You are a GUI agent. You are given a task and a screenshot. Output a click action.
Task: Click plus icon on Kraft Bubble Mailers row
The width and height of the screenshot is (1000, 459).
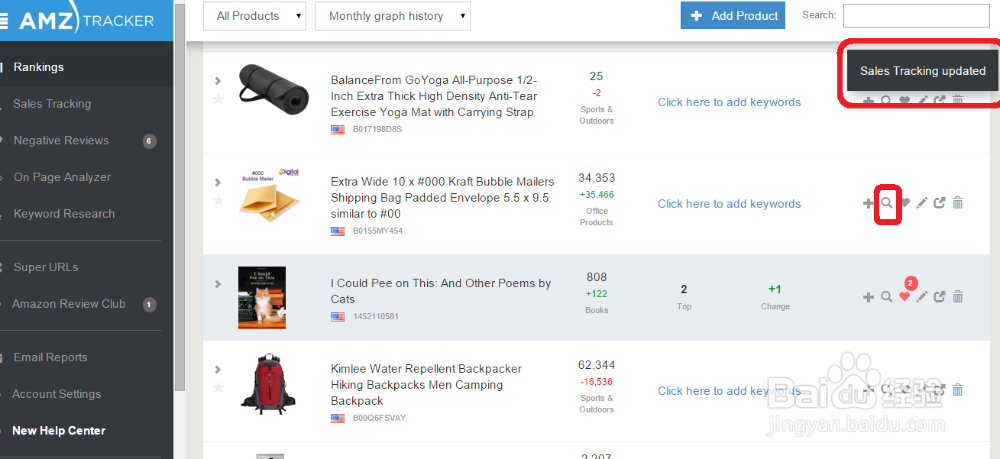[868, 203]
